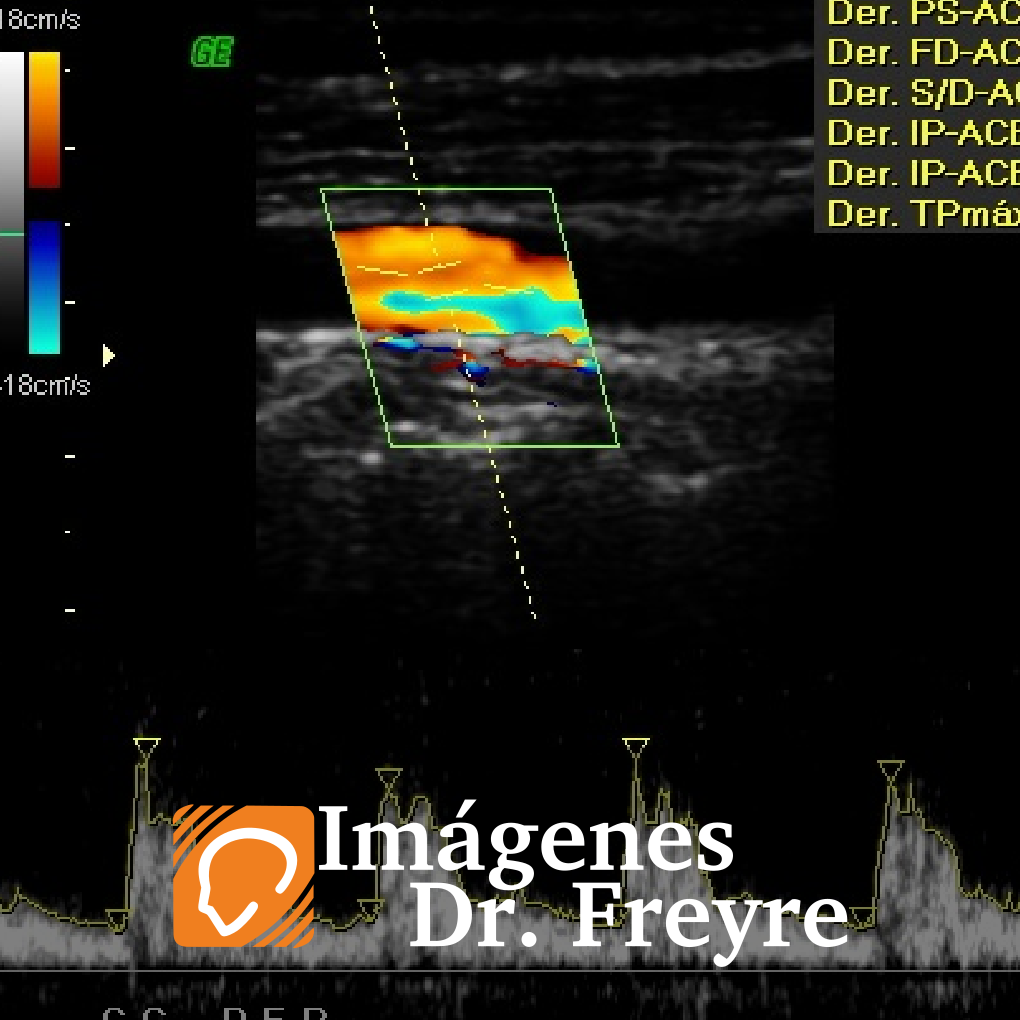This screenshot has width=1020, height=1020.
Task: Click the end-diastolic marker before first peak
Action: click(118, 917)
